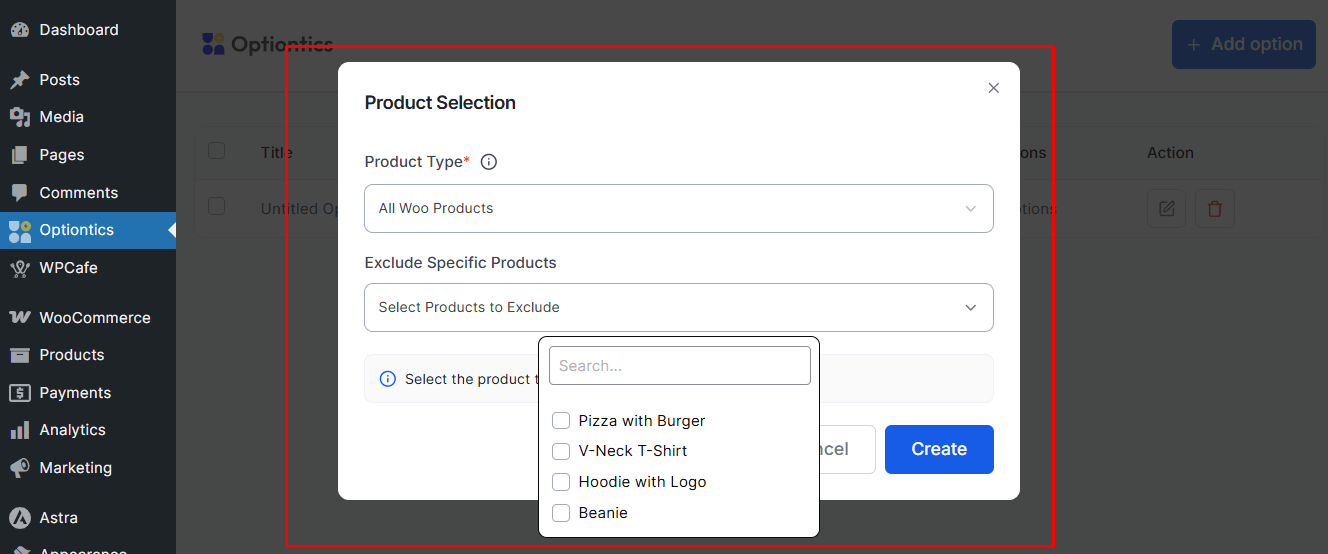Click the Marketing megaphone icon
1328x554 pixels.
(20, 468)
